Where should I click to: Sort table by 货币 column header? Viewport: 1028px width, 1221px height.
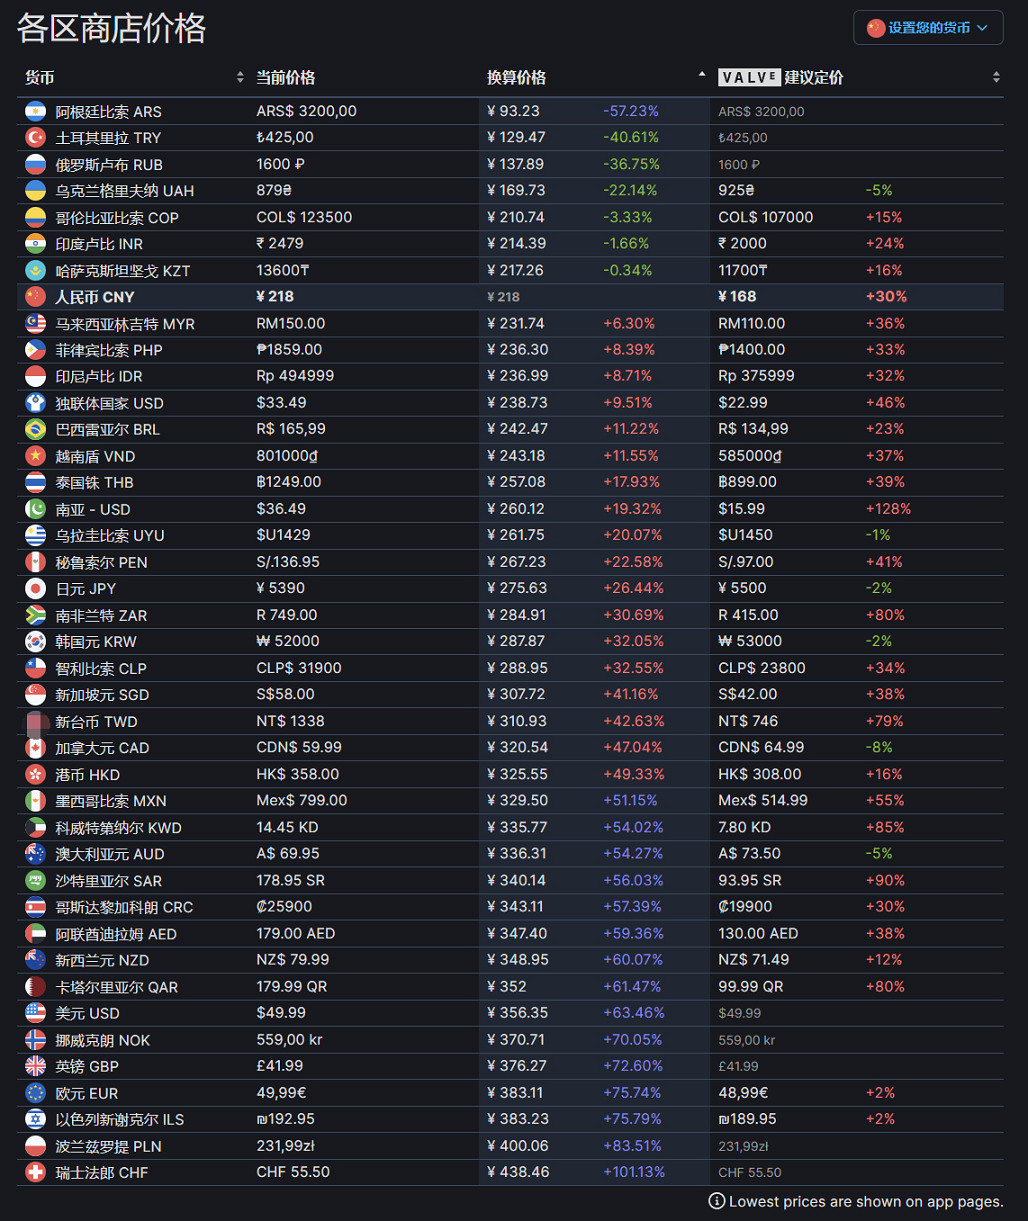pyautogui.click(x=40, y=77)
